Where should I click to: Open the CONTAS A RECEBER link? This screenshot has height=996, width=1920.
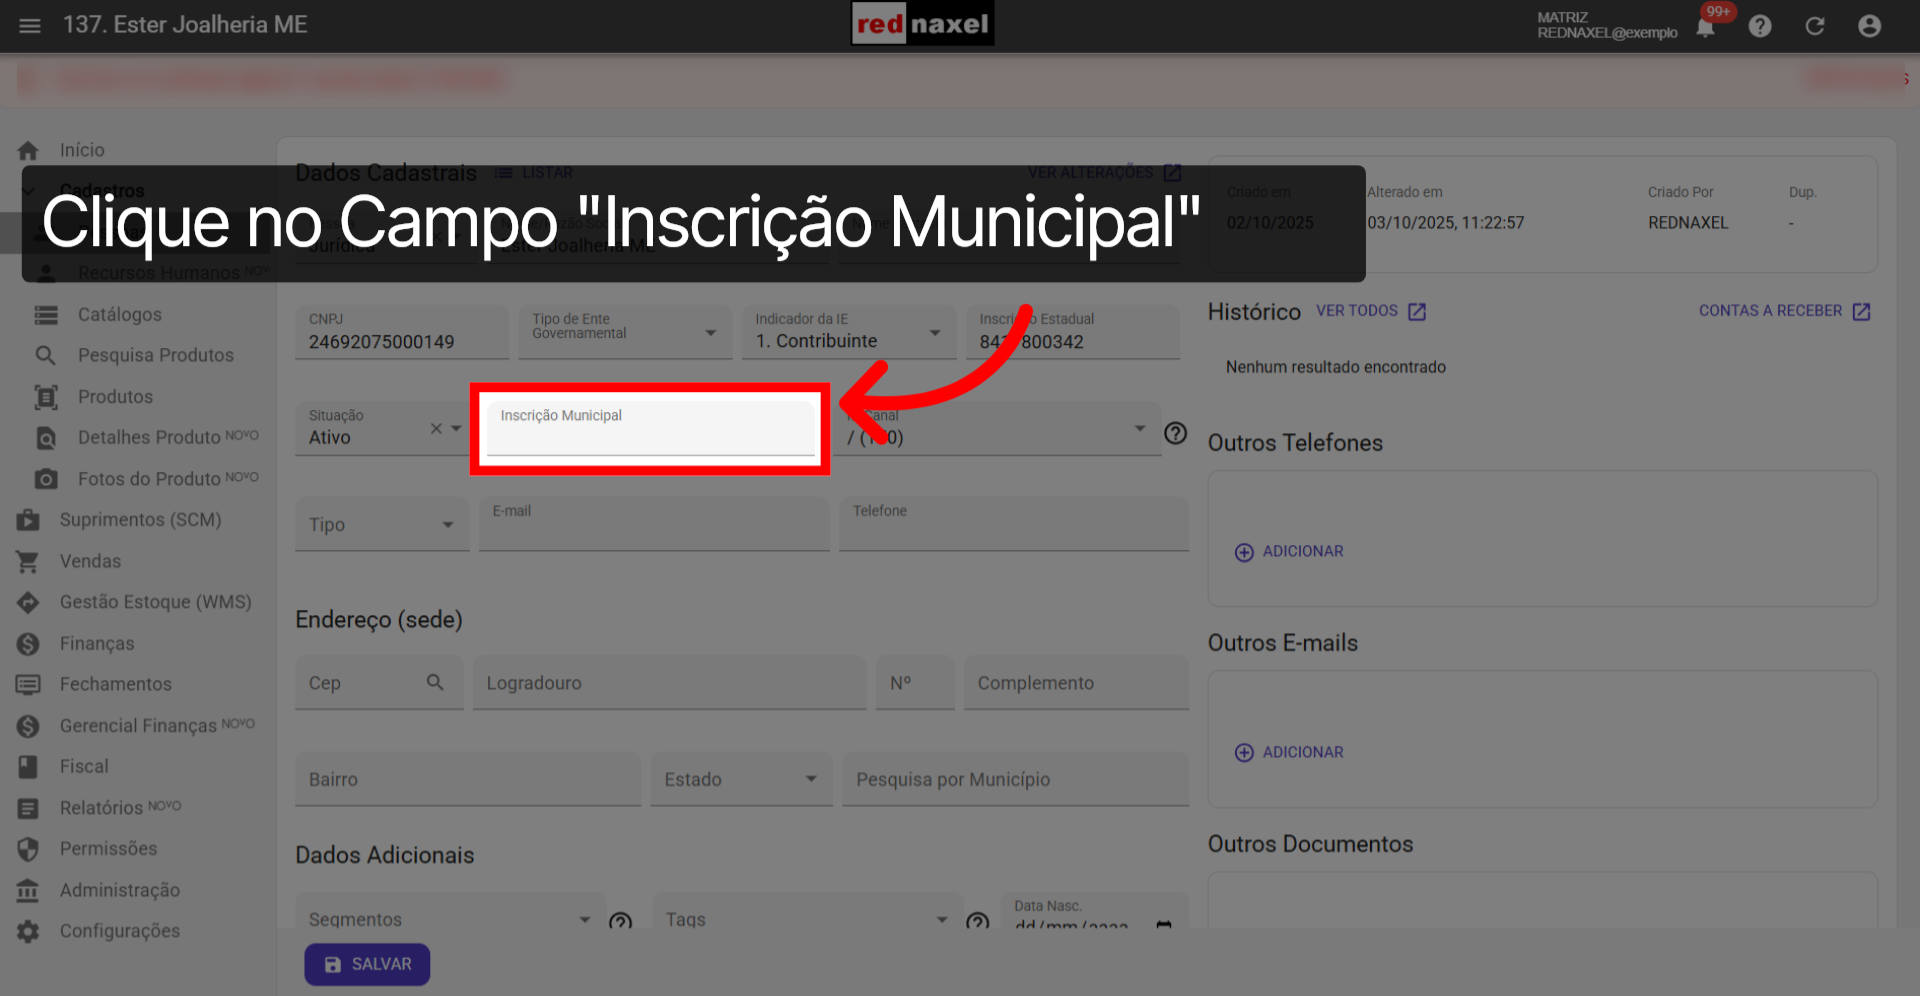point(1770,311)
